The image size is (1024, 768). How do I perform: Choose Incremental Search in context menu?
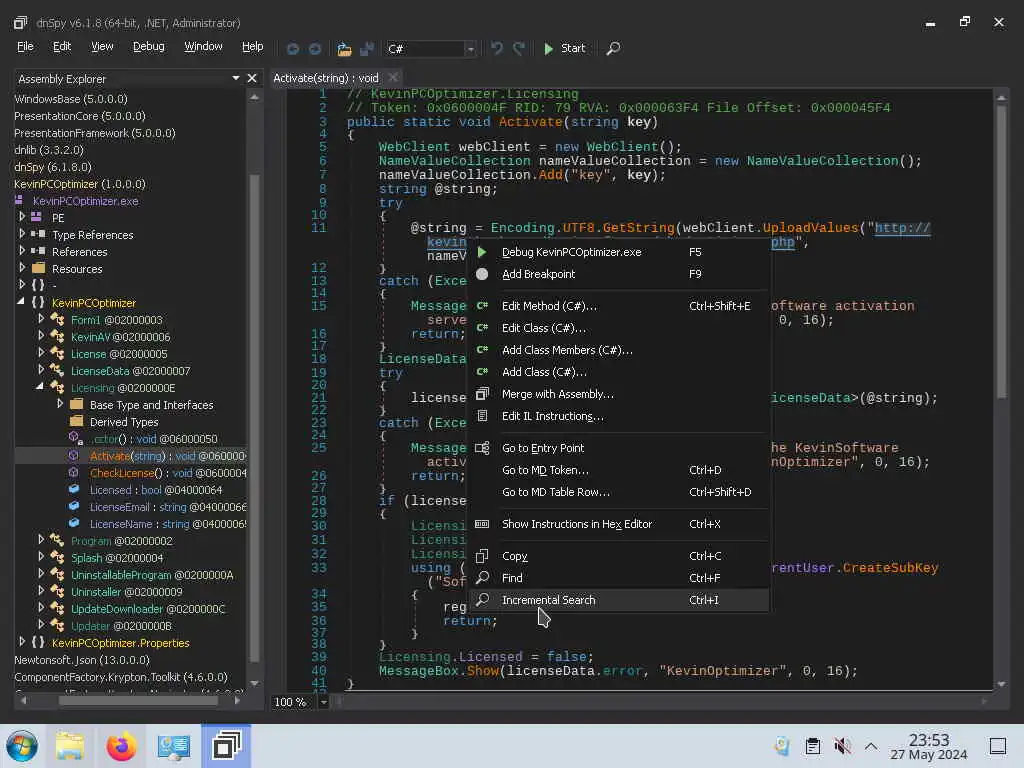[618, 600]
